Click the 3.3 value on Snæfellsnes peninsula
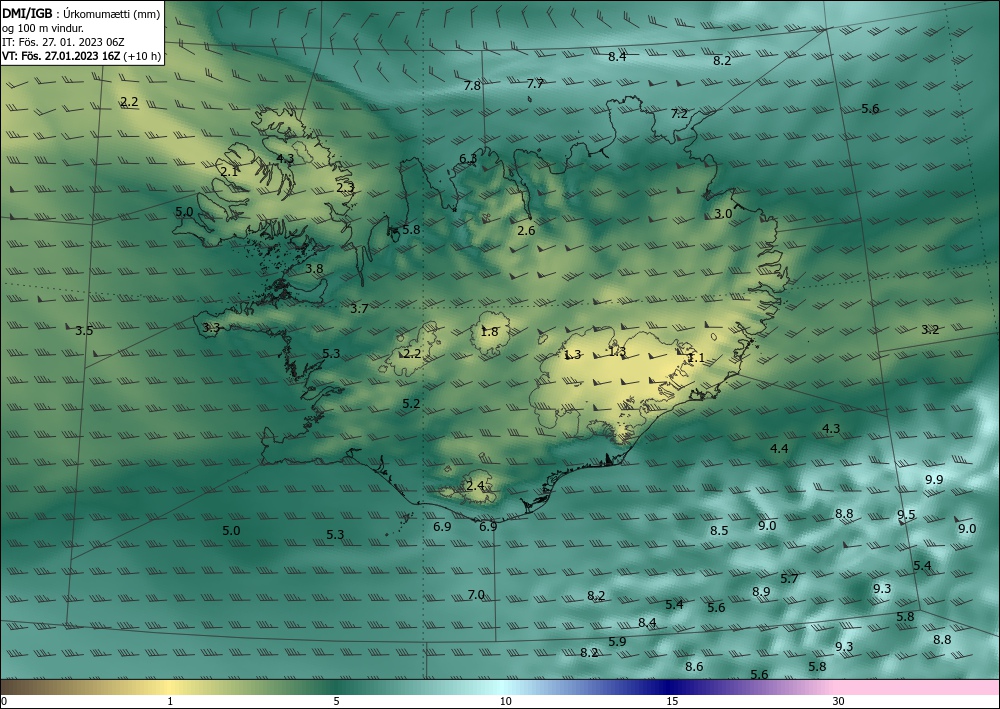Viewport: 1000px width, 709px height. pos(211,328)
